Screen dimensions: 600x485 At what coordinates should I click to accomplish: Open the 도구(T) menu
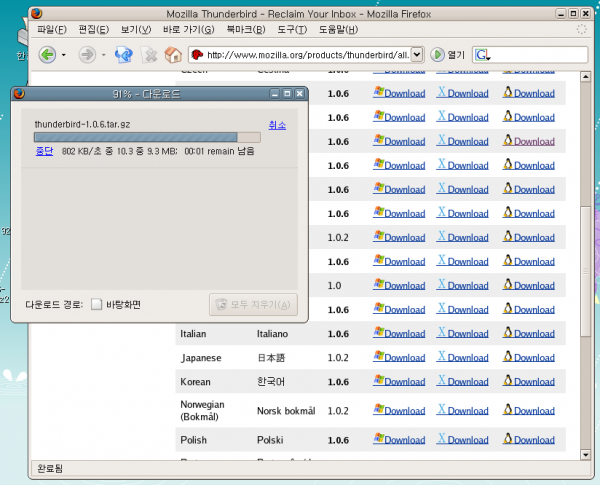coord(292,29)
